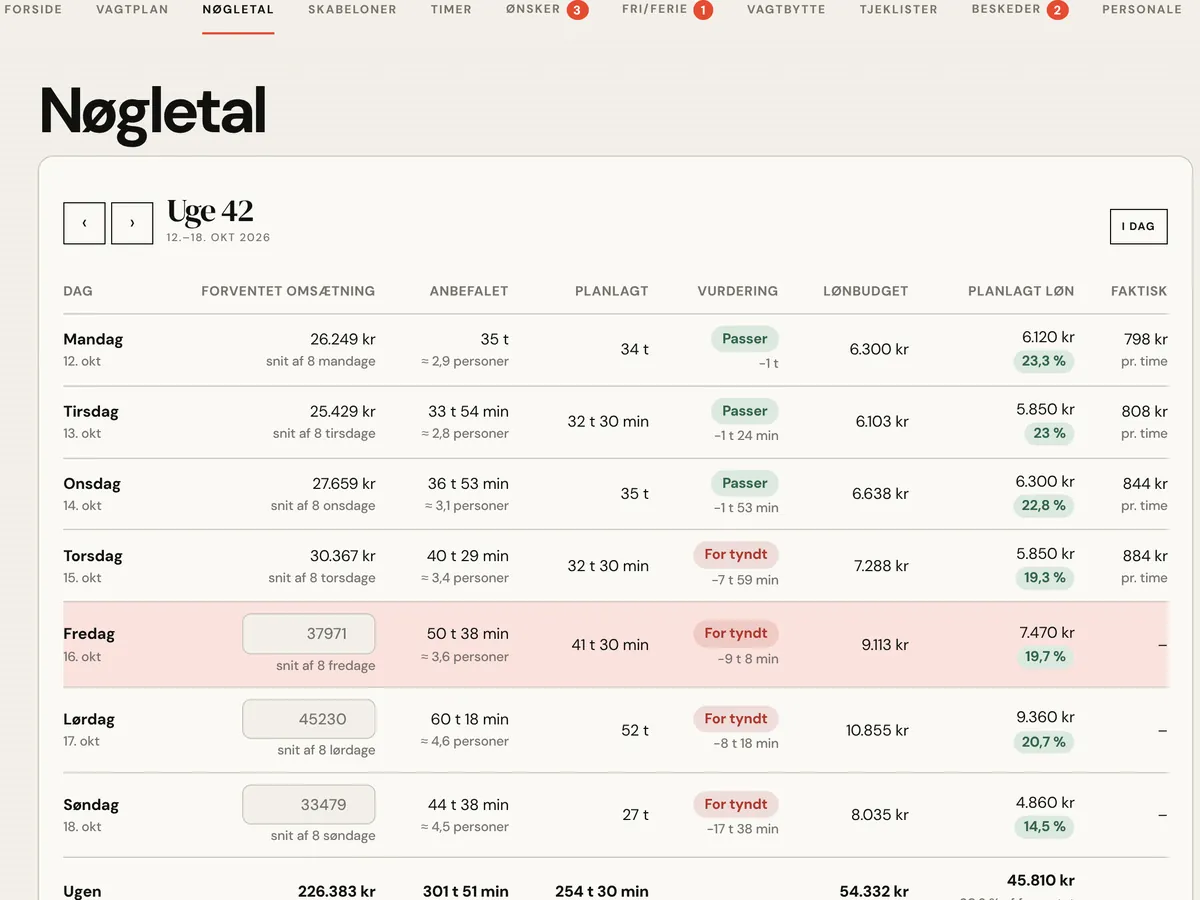Click Mandag expected revenue 26.249 kr
1200x900 pixels.
pos(343,339)
